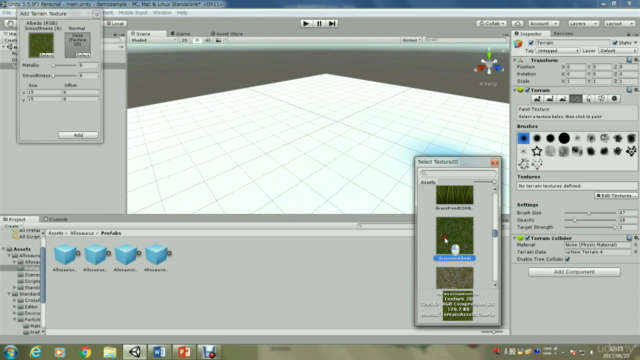Open the Help menu
Viewport: 640px width, 360px height.
(x=182, y=13)
